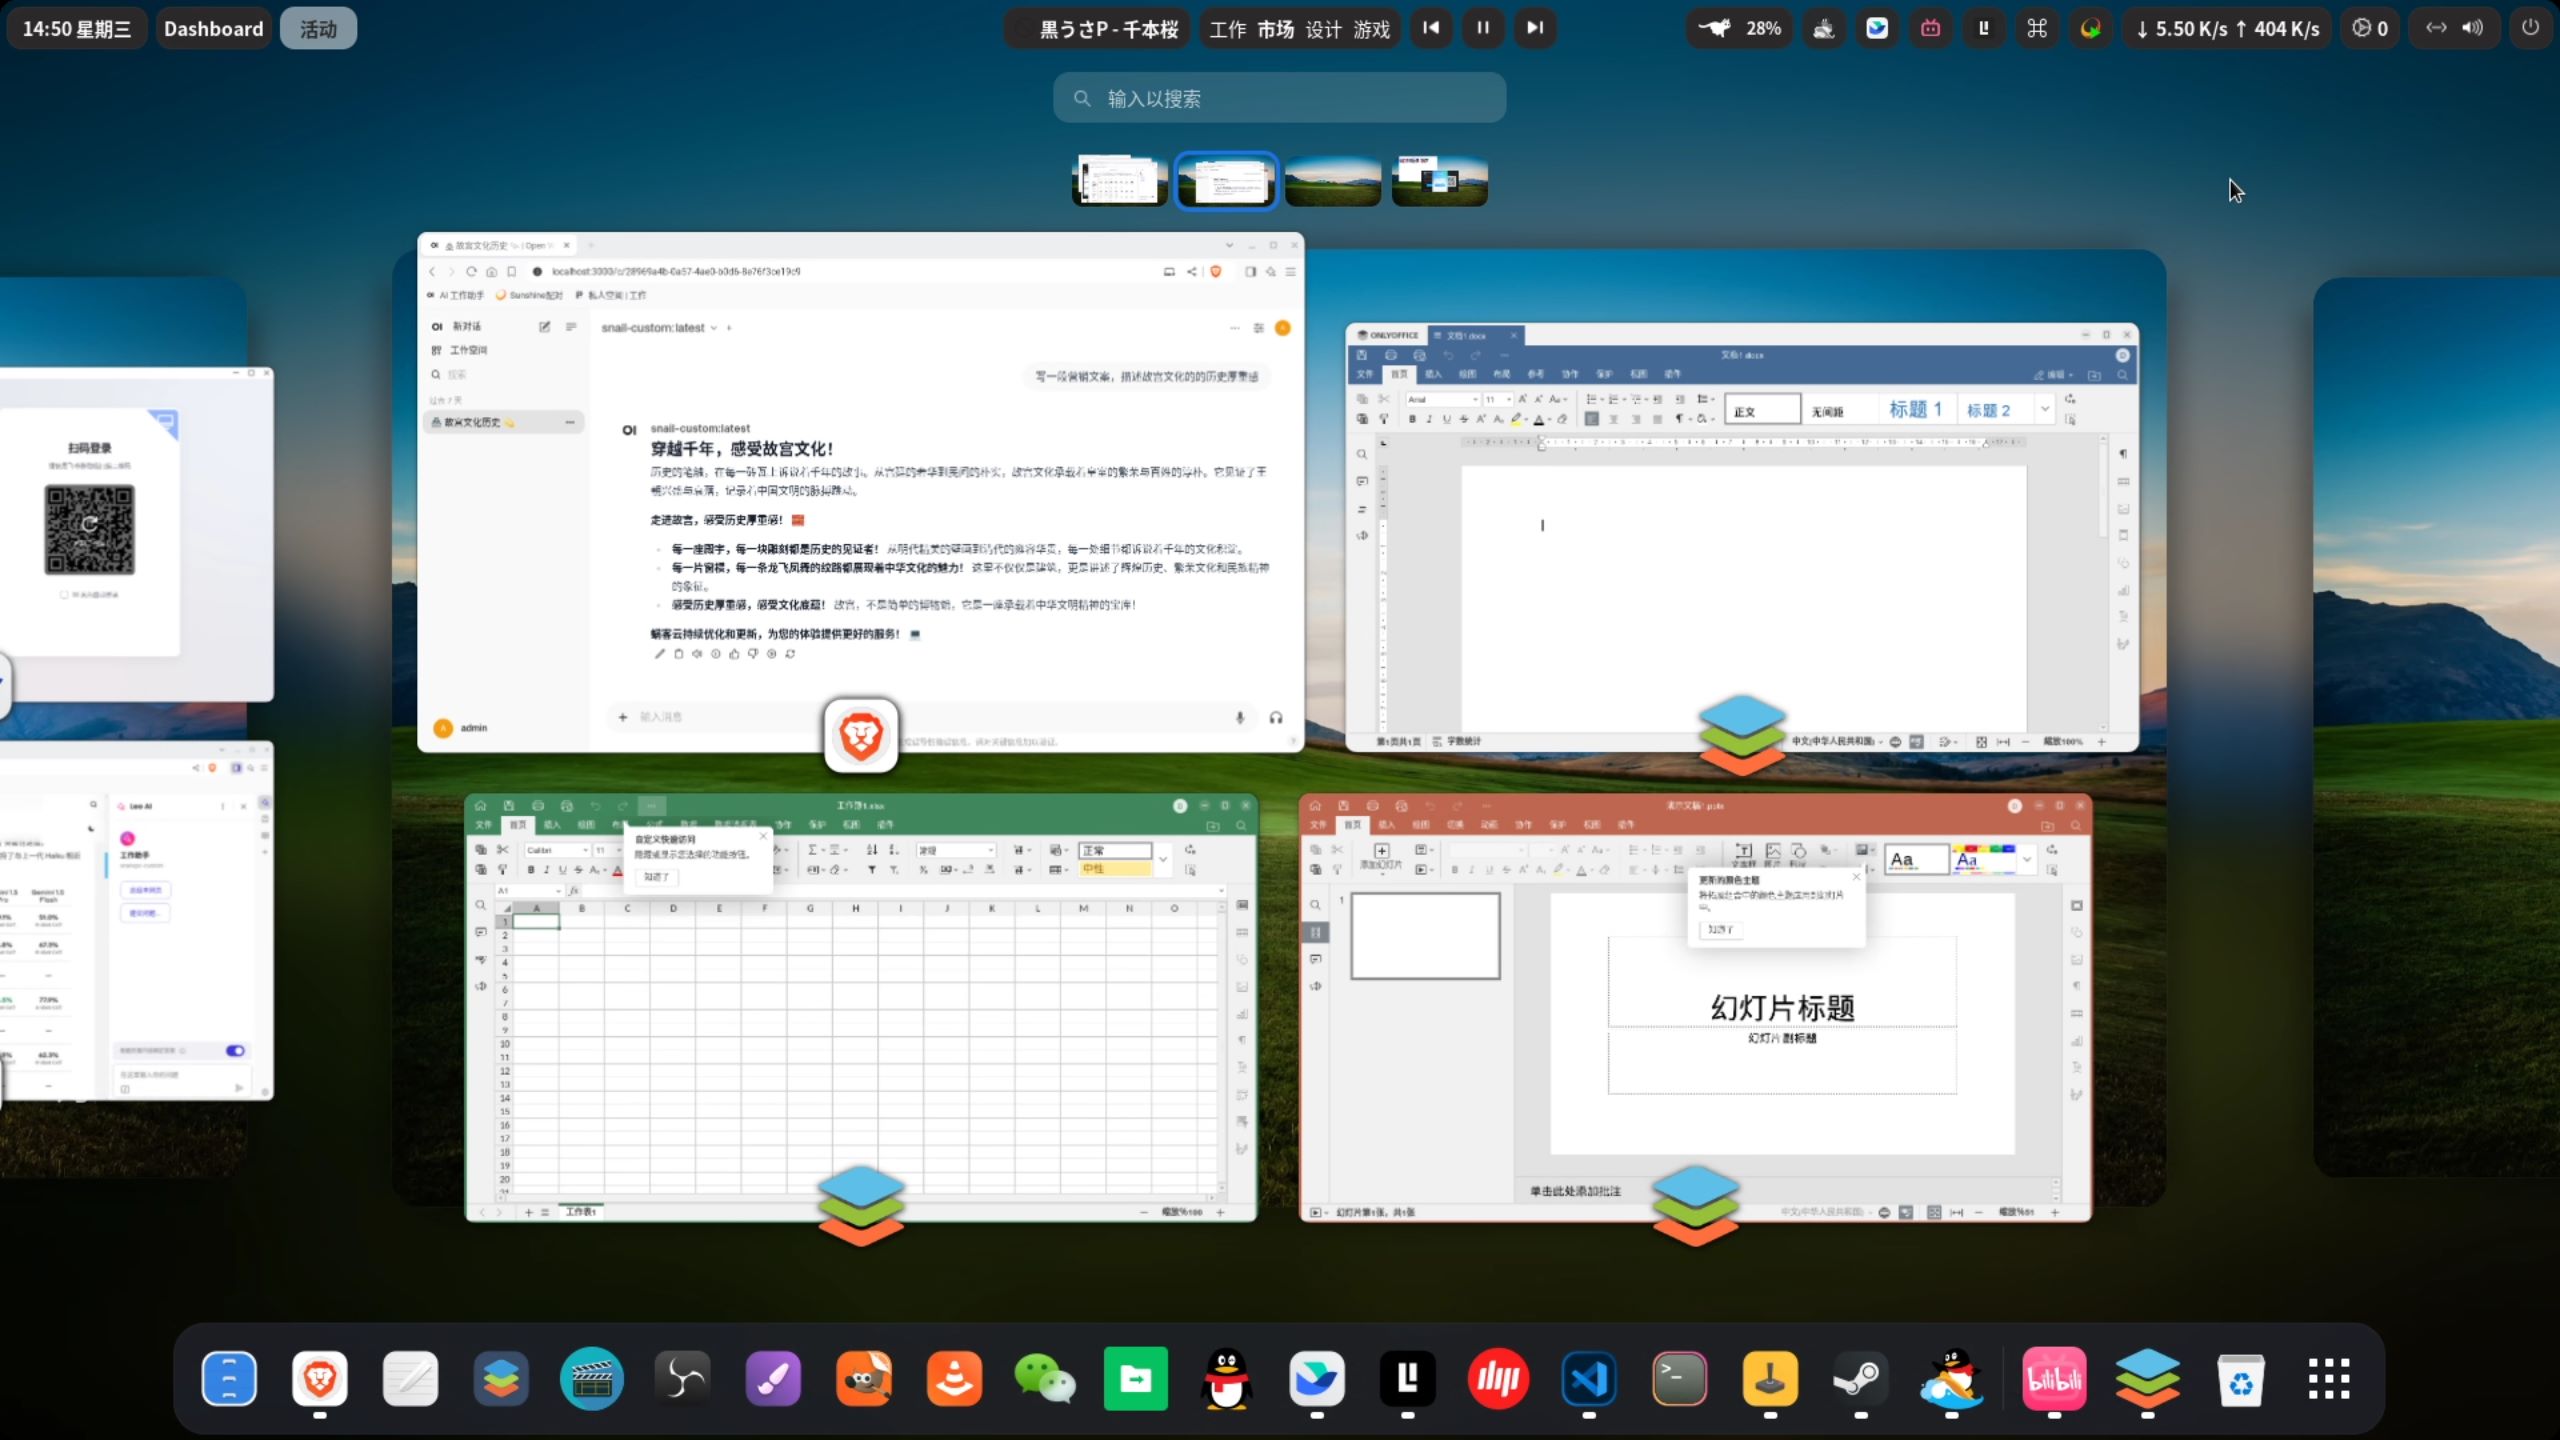Show all applications grid in dock
The width and height of the screenshot is (2560, 1440).
(x=2329, y=1379)
